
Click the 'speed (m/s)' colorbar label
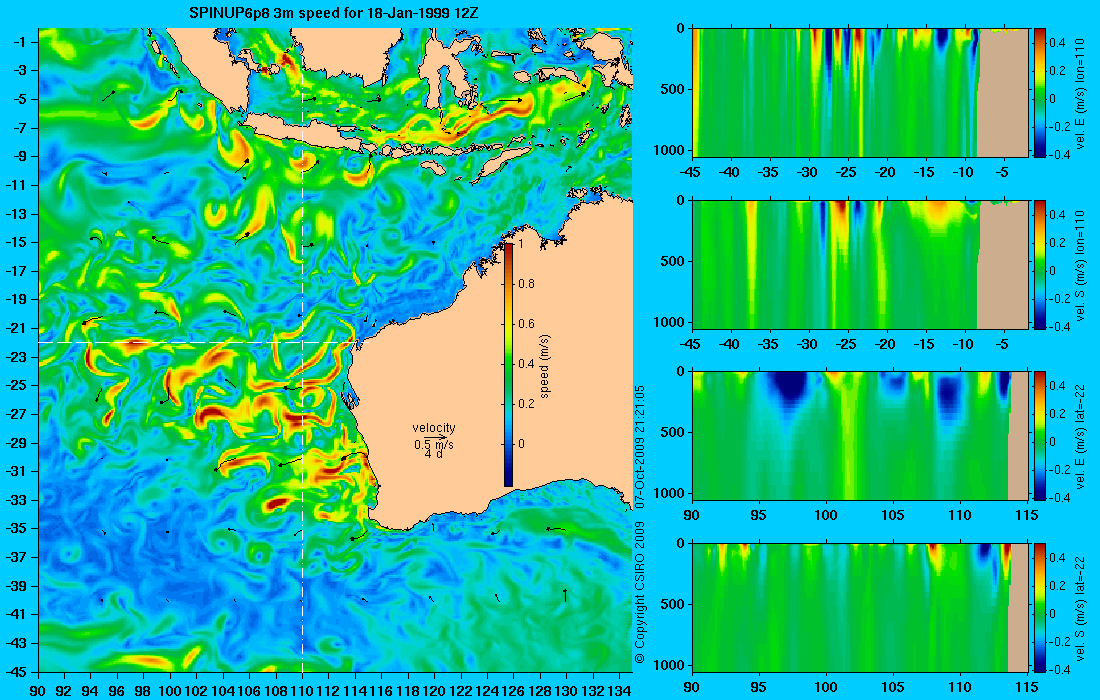pos(545,365)
